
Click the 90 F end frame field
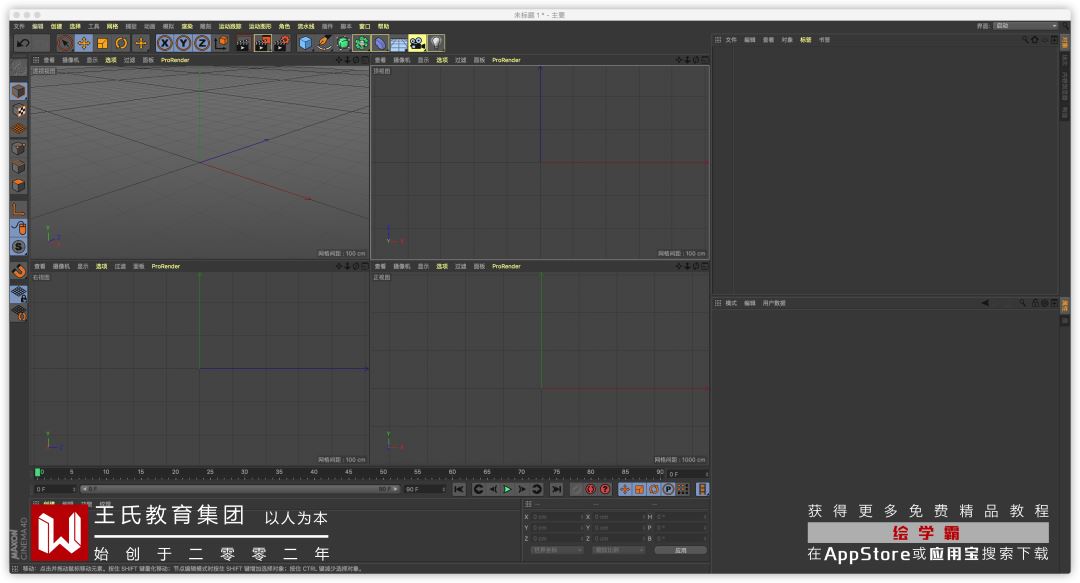coord(424,489)
